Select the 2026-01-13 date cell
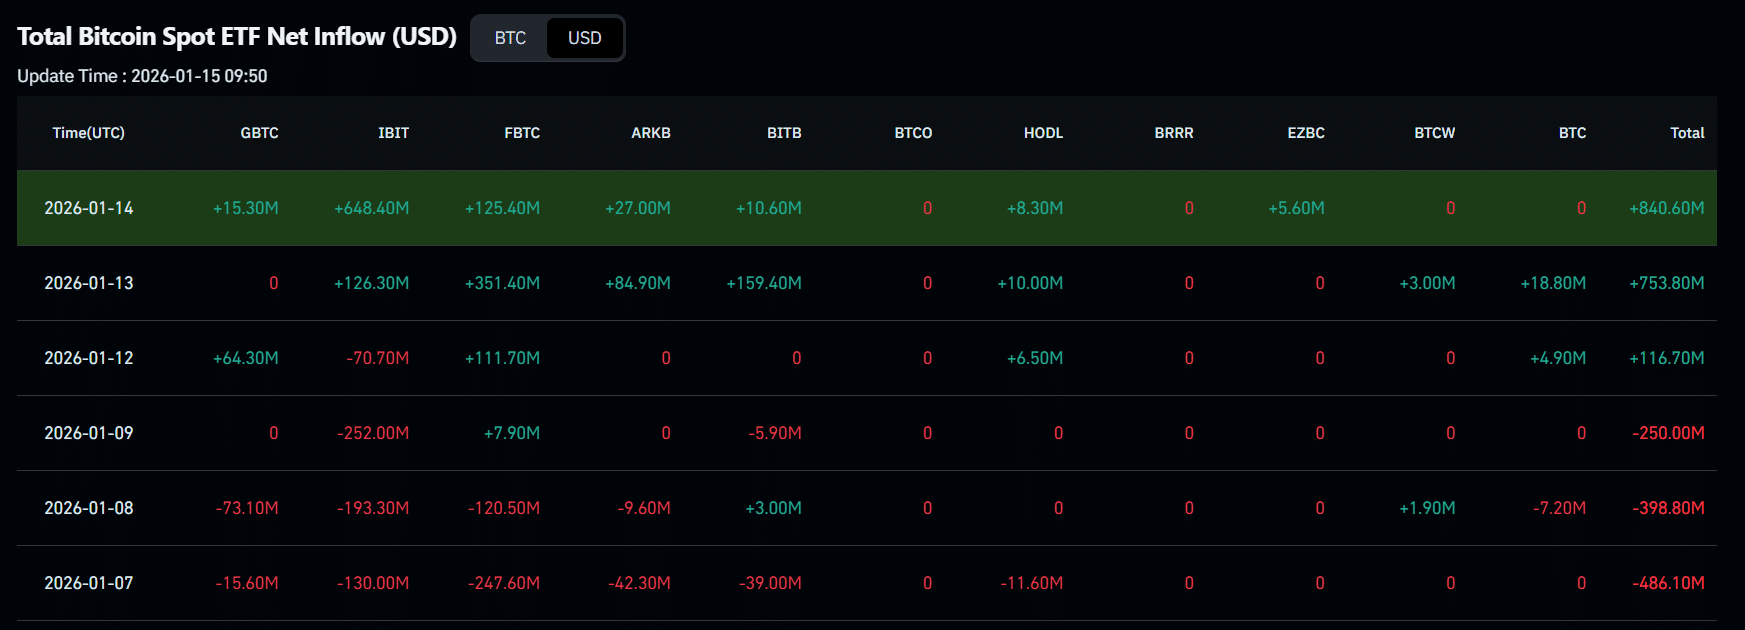This screenshot has height=630, width=1745. click(x=89, y=283)
